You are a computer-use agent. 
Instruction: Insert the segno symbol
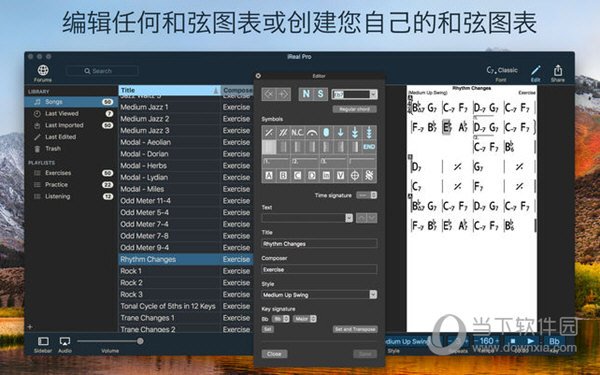(x=369, y=175)
